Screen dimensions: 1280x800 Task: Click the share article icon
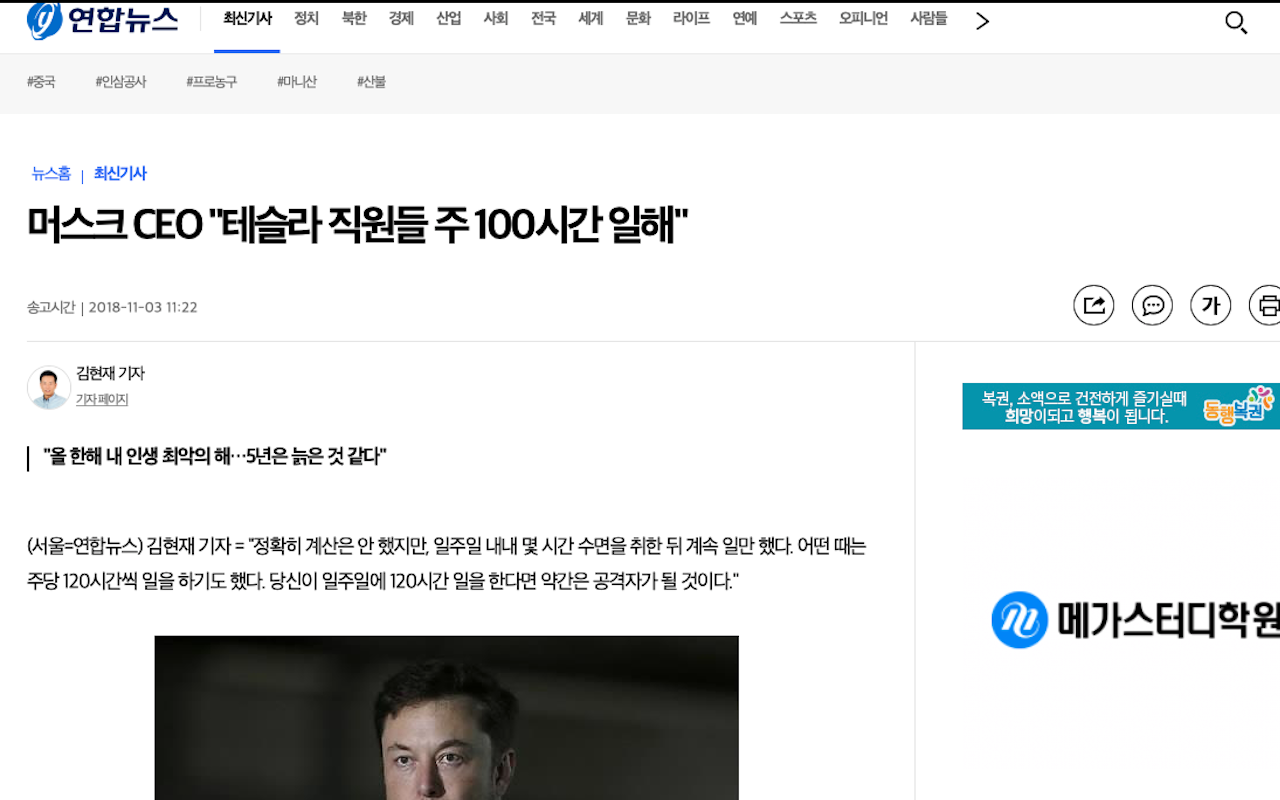coord(1094,305)
